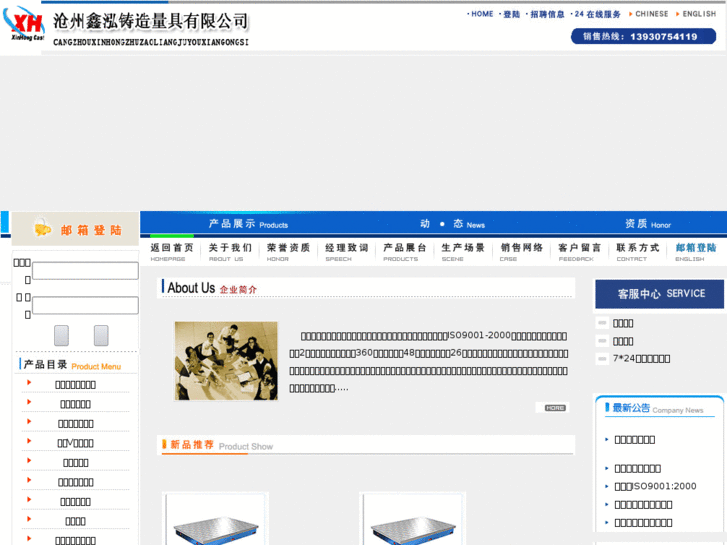The height and width of the screenshot is (545, 727).
Task: Switch site language to CHINESE
Action: (651, 14)
